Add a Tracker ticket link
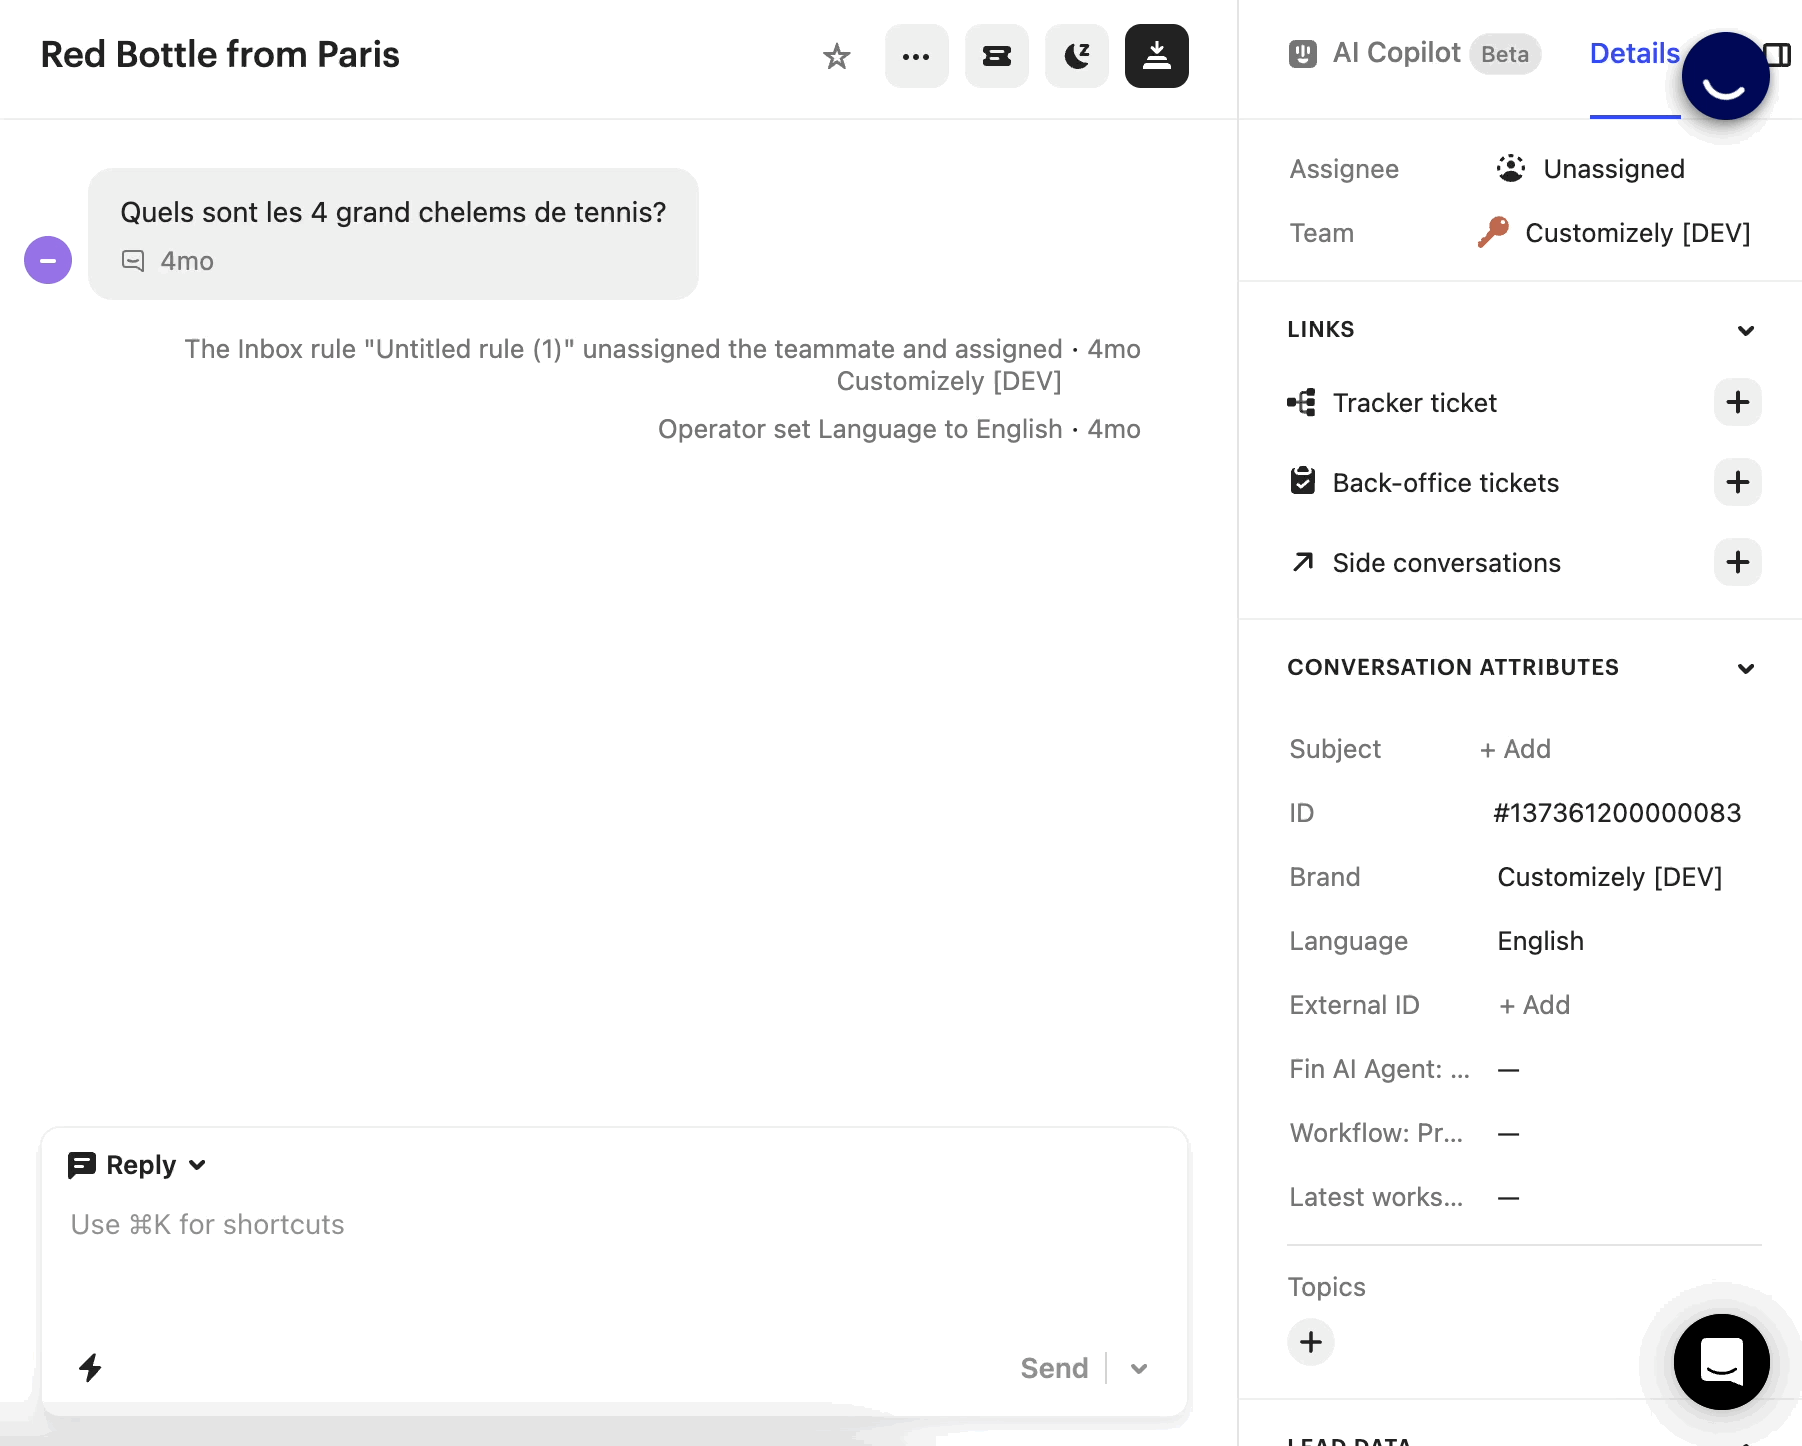The image size is (1802, 1446). tap(1737, 402)
